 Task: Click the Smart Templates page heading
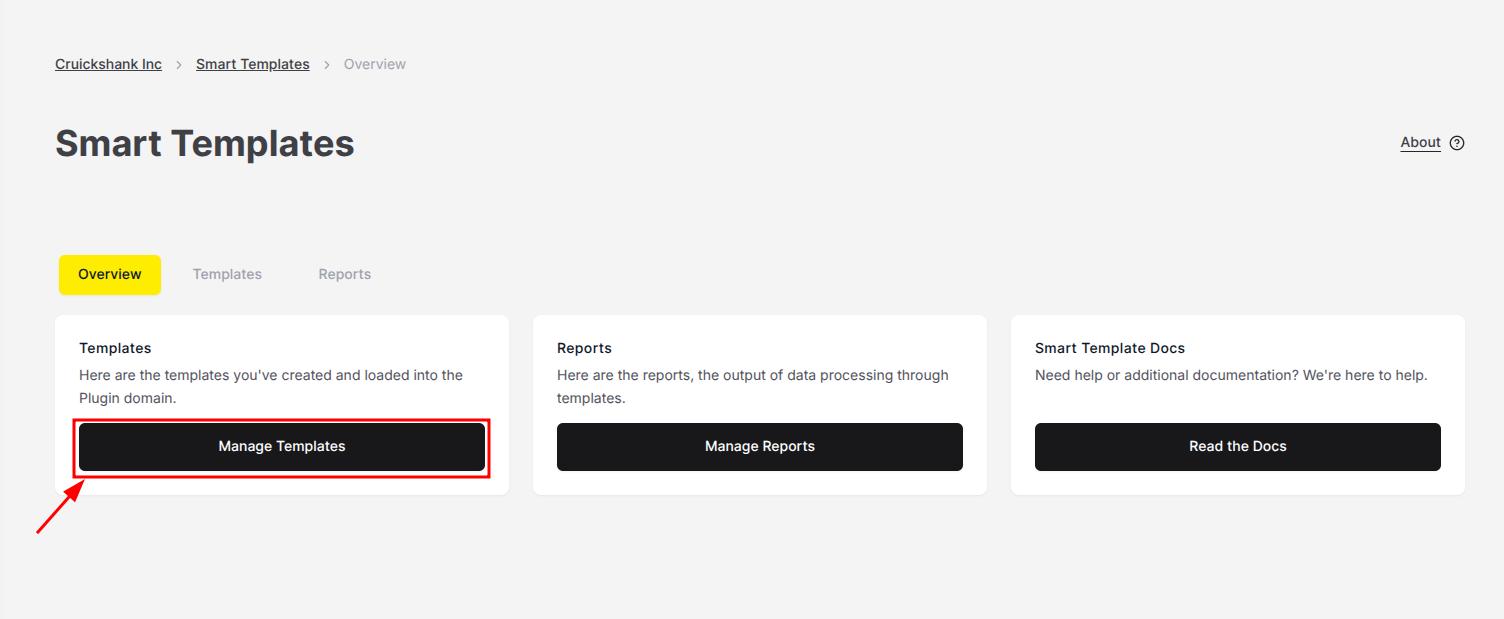coord(205,144)
